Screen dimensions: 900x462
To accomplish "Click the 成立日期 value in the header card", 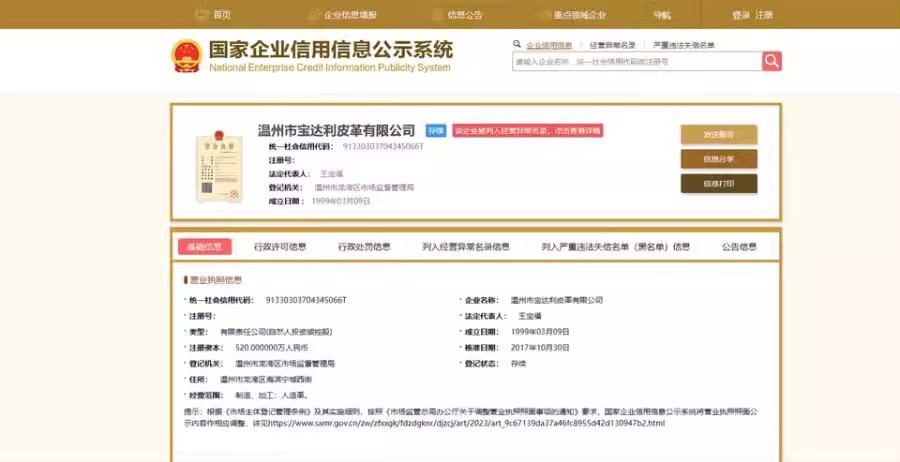I will tap(341, 201).
